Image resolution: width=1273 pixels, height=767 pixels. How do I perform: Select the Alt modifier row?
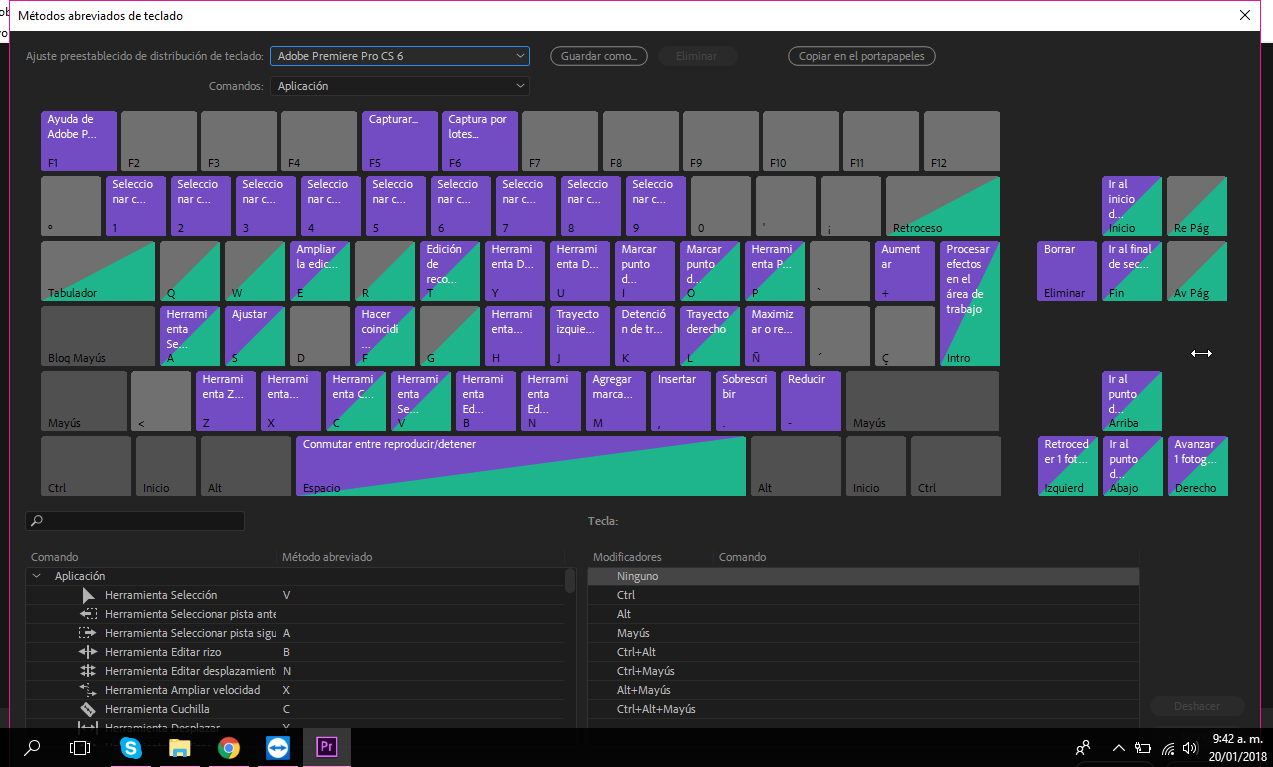(863, 614)
